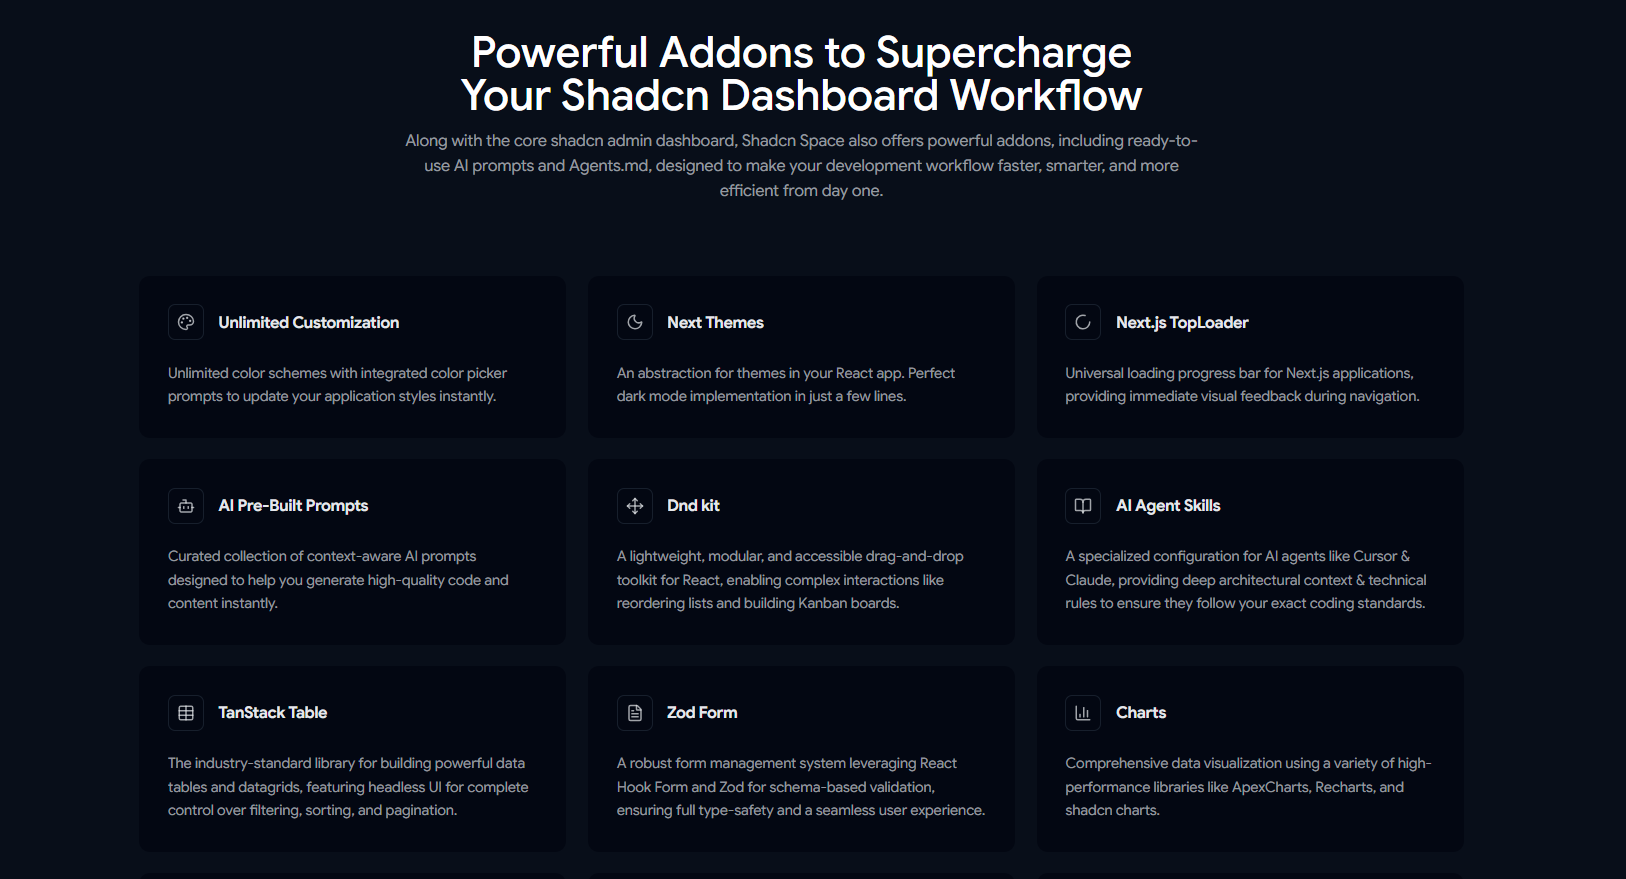Open the Zod Form card title

coord(702,713)
